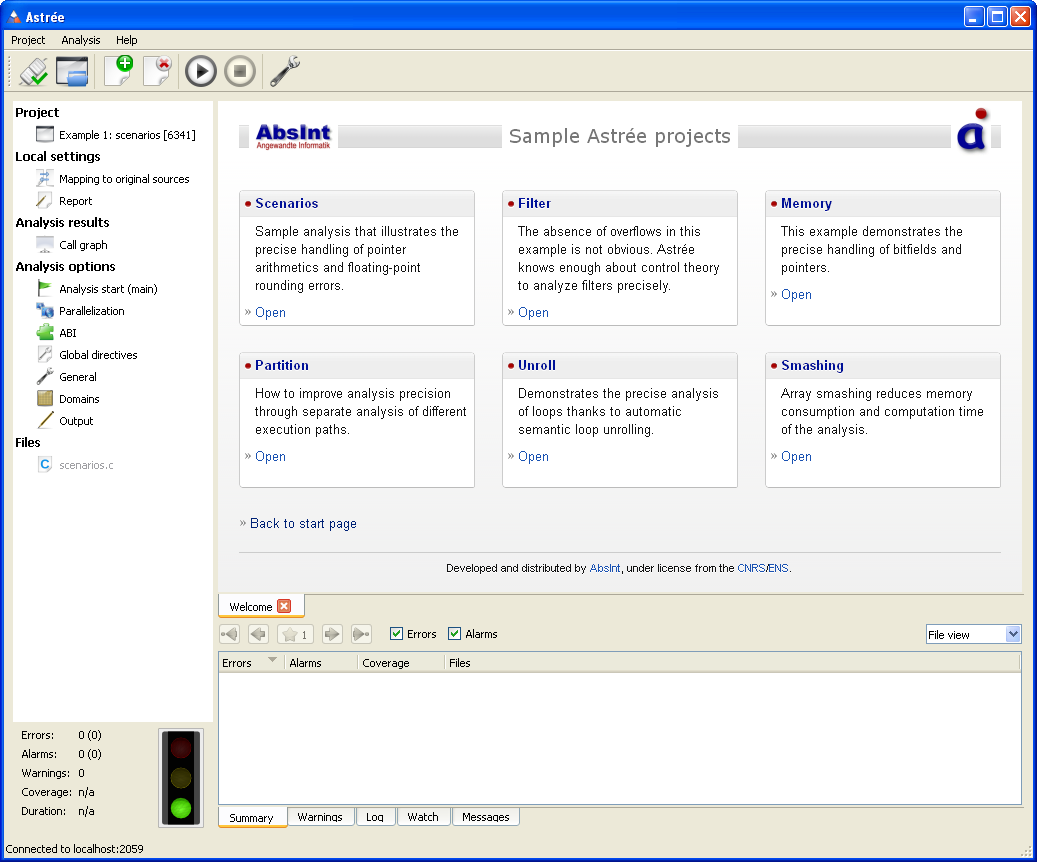Click the traffic light status indicator
The width and height of the screenshot is (1037, 862).
181,778
